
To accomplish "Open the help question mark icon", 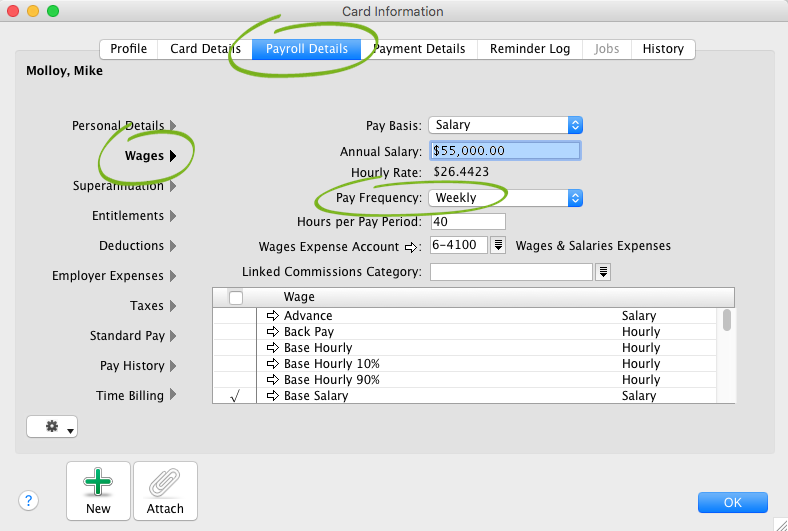I will (x=30, y=502).
